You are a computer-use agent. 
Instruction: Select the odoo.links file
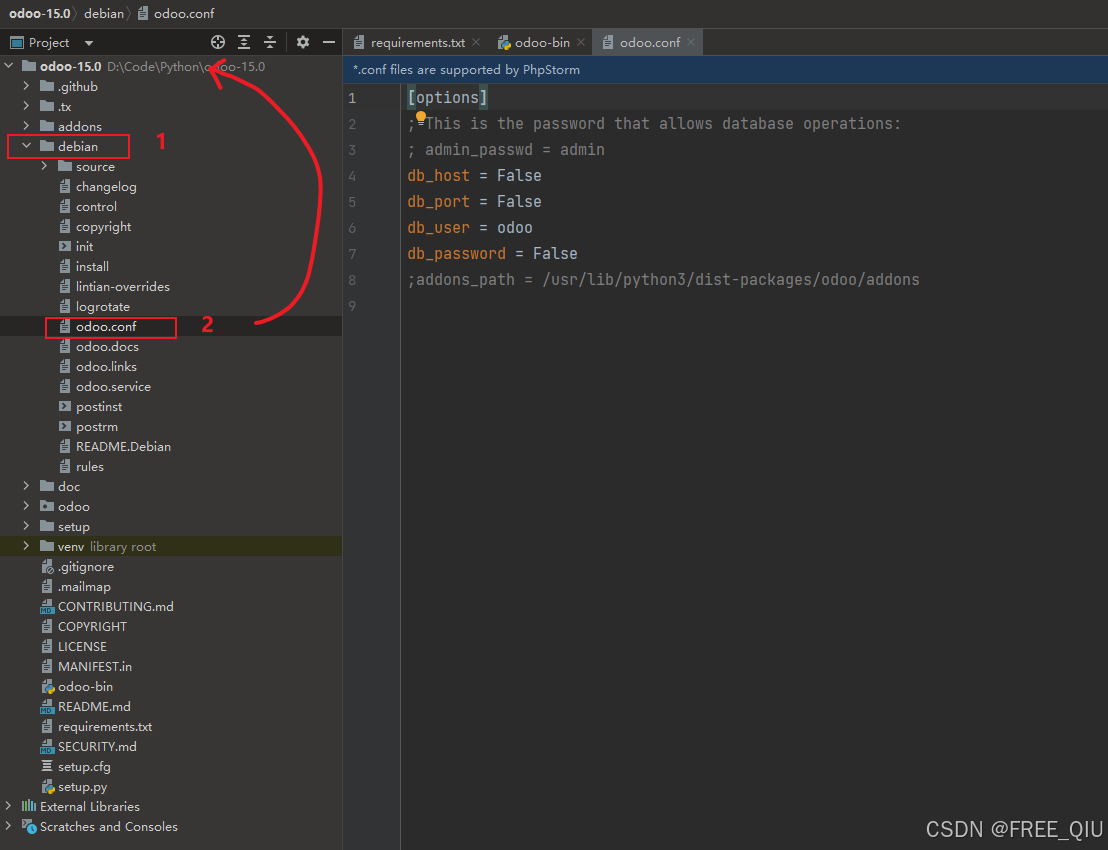click(106, 367)
